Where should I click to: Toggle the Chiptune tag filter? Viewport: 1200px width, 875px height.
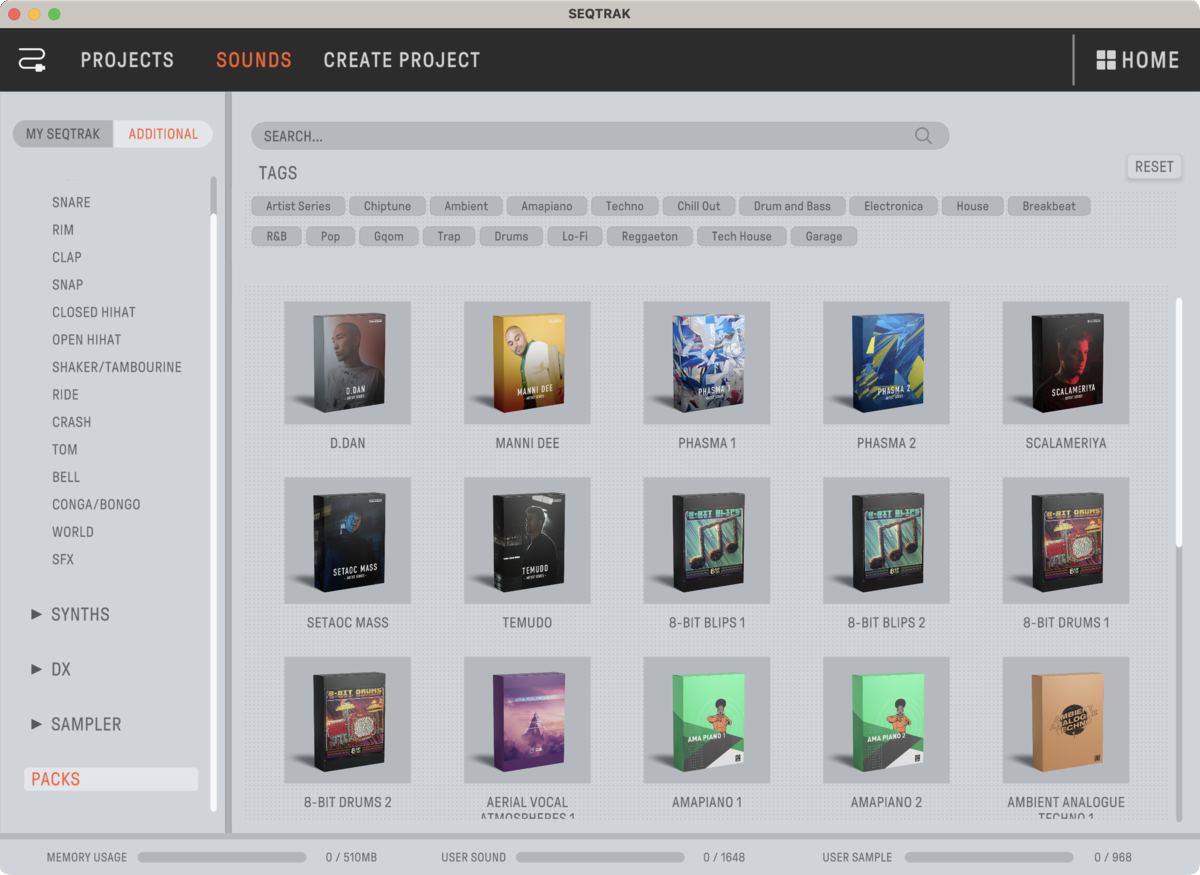click(387, 206)
